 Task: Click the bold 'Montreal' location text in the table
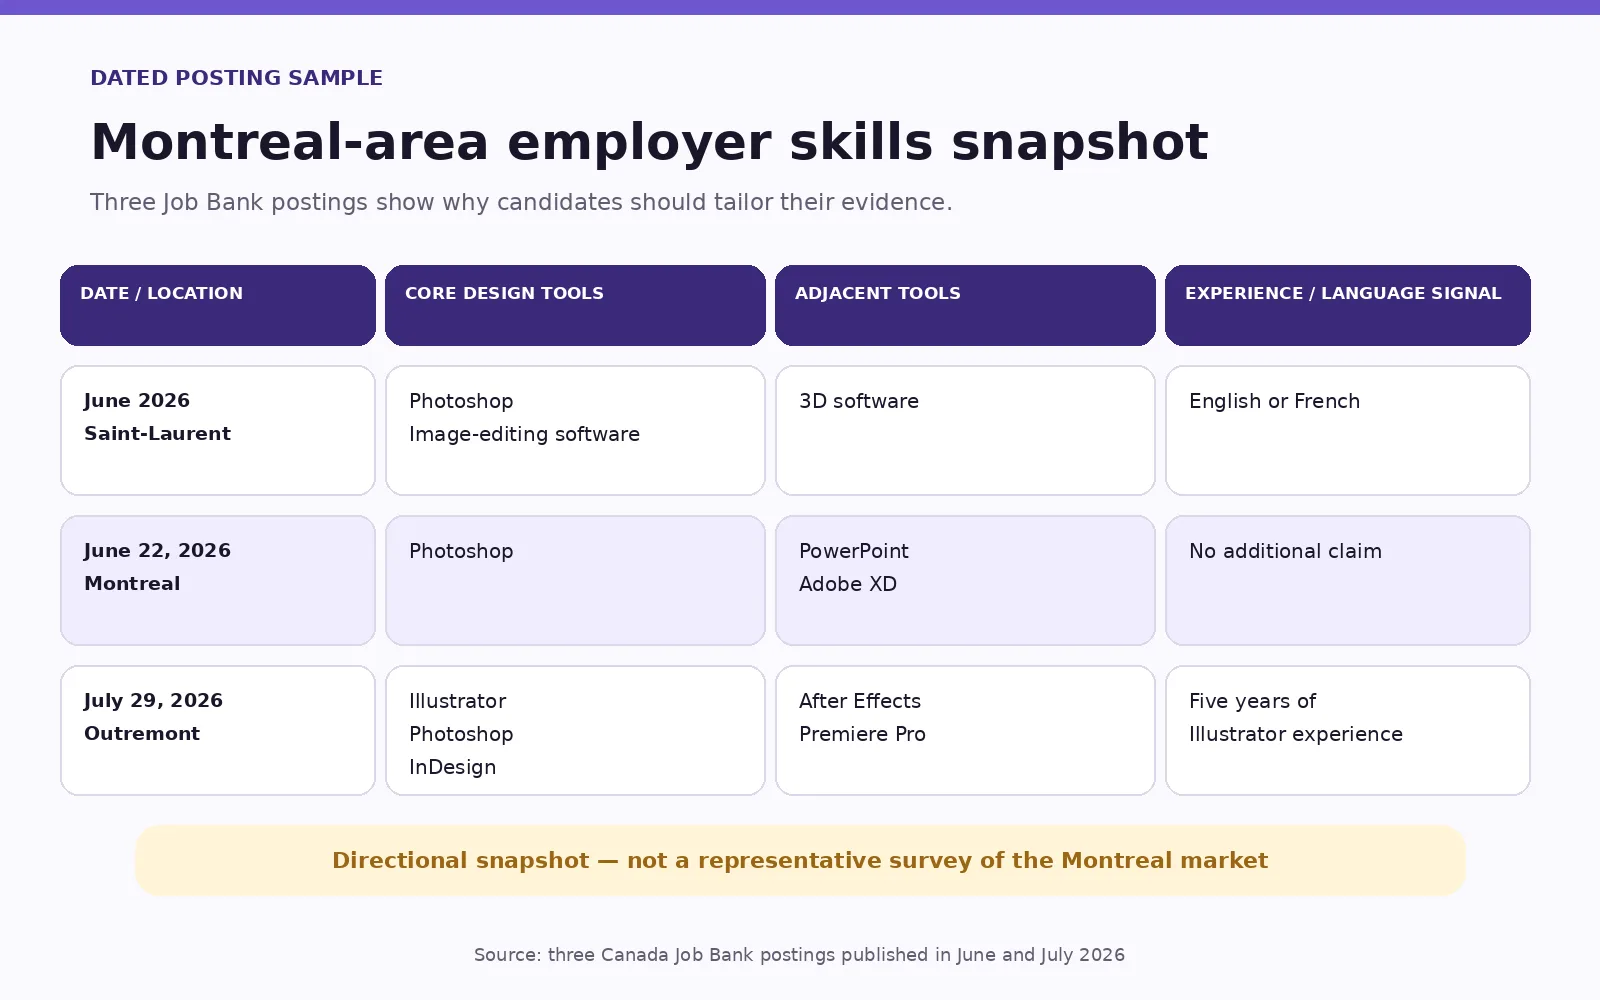132,584
